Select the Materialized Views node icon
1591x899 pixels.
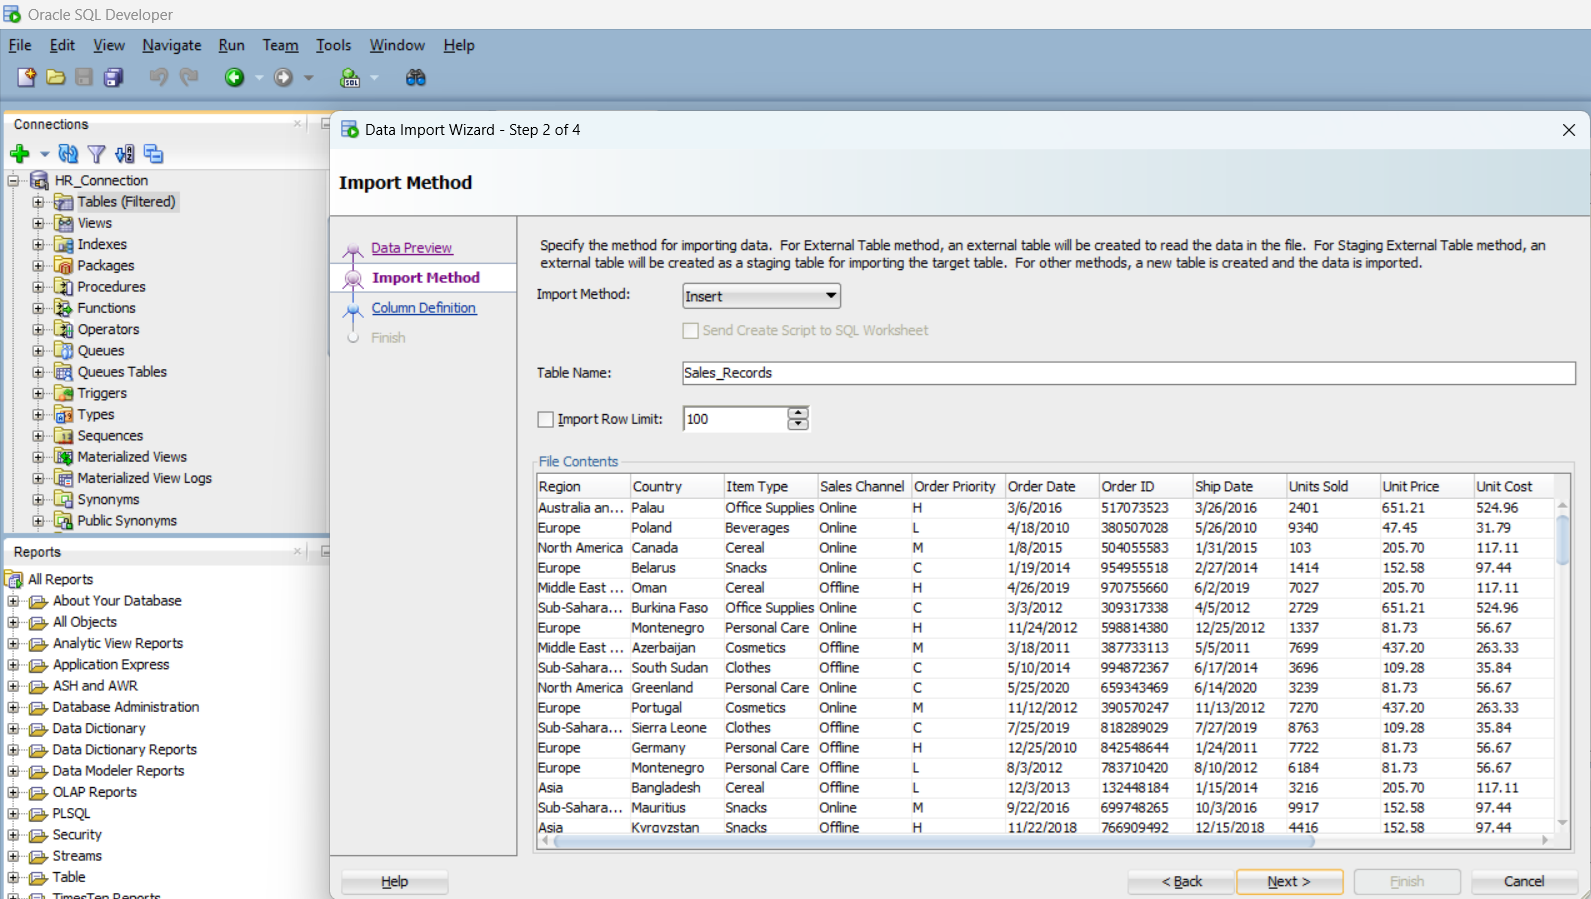(63, 457)
